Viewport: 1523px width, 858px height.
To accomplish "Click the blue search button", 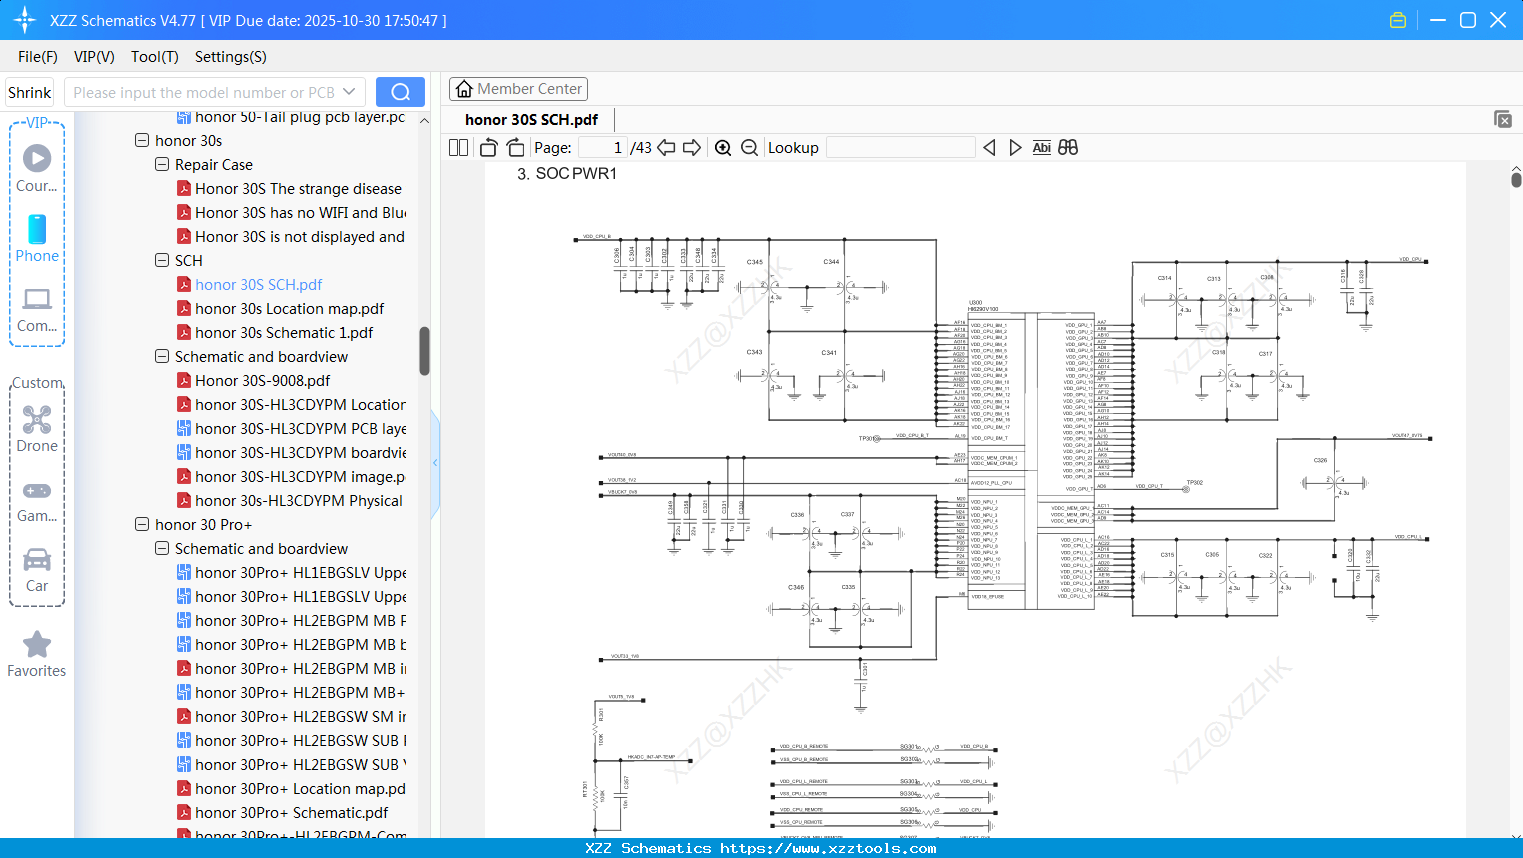I will [400, 92].
